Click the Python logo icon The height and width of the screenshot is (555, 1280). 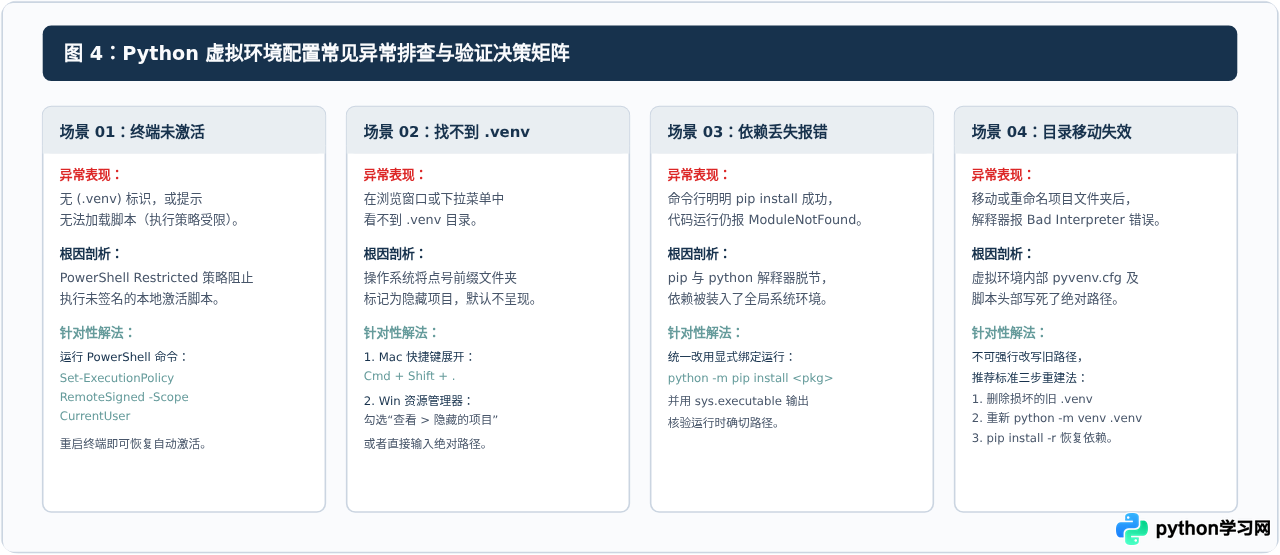tap(1132, 529)
